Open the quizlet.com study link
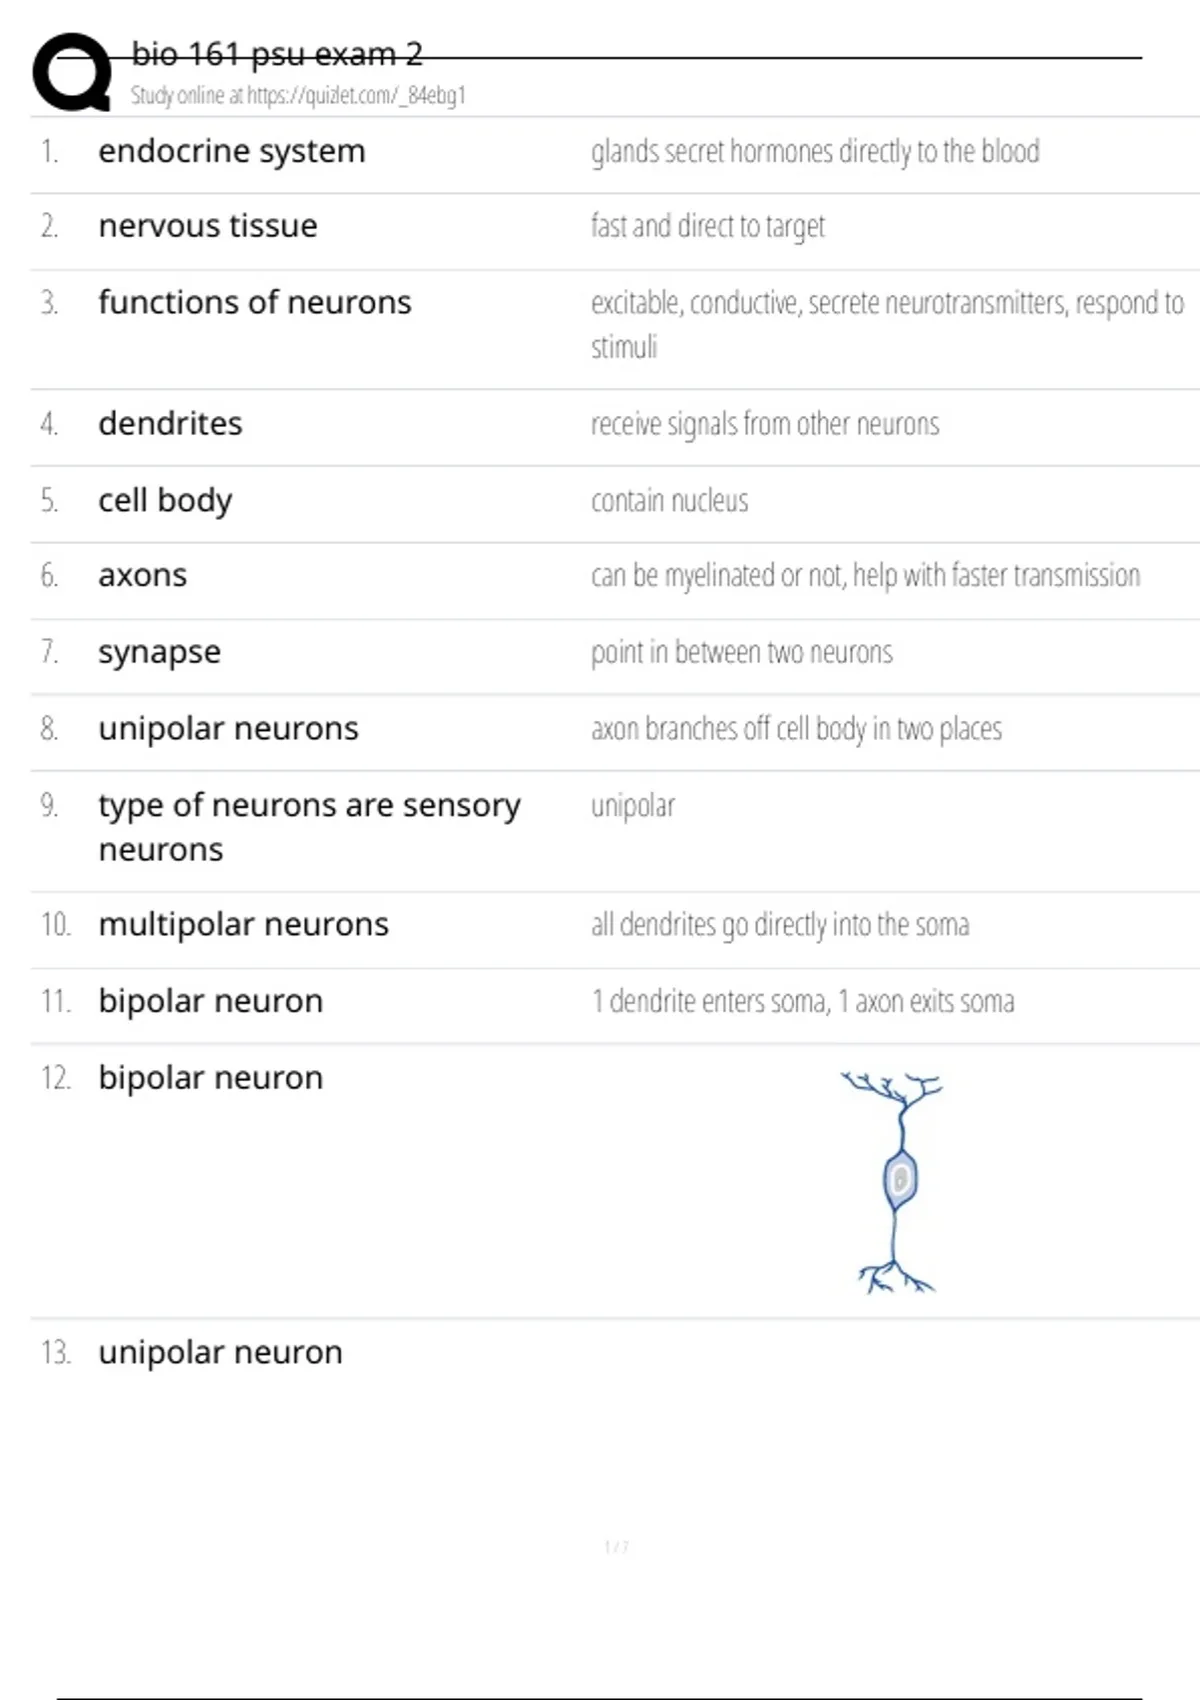 pos(355,96)
